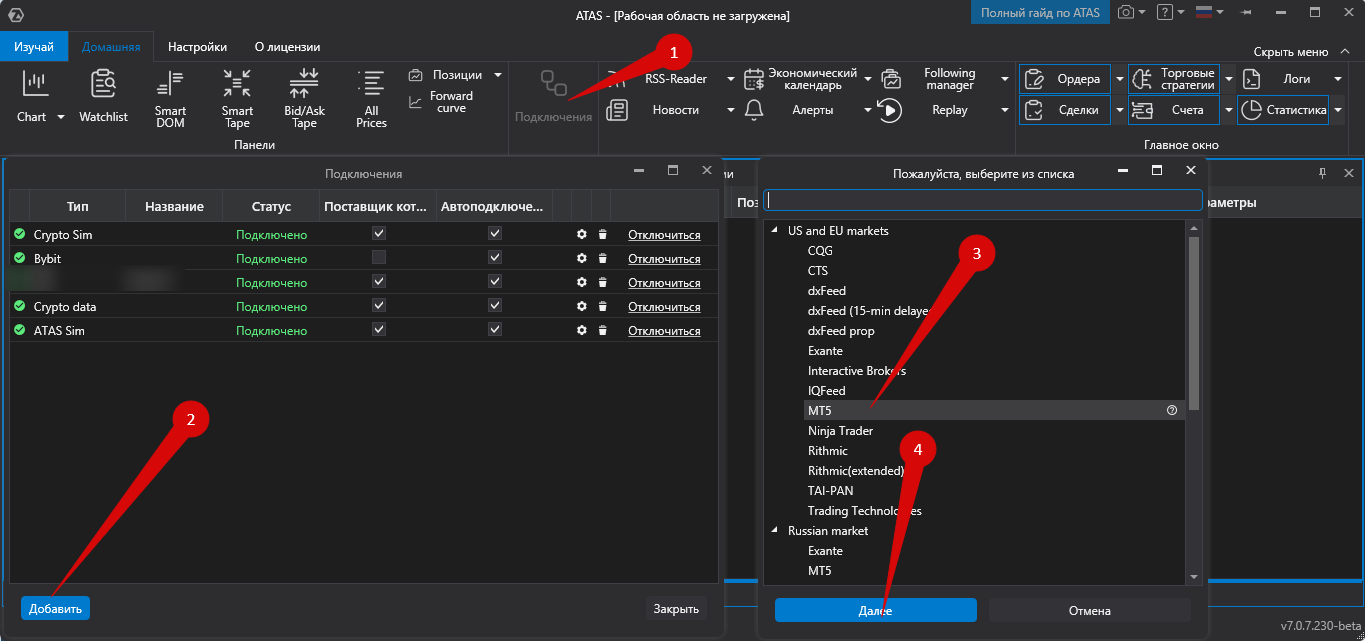Screen dimensions: 1365x641
Task: Click the MT5 help question icon
Action: tap(1172, 411)
